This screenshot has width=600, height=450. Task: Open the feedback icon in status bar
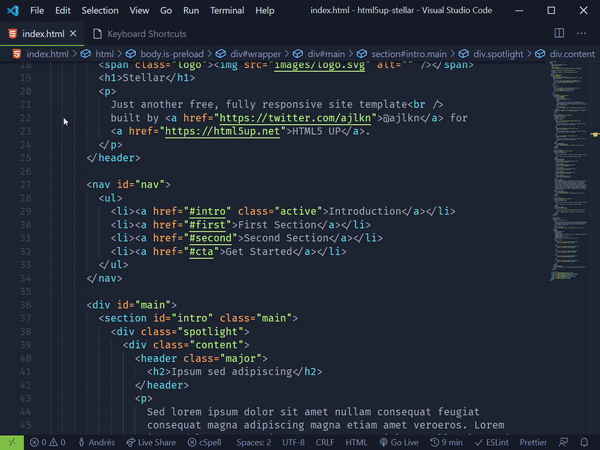[x=563, y=442]
